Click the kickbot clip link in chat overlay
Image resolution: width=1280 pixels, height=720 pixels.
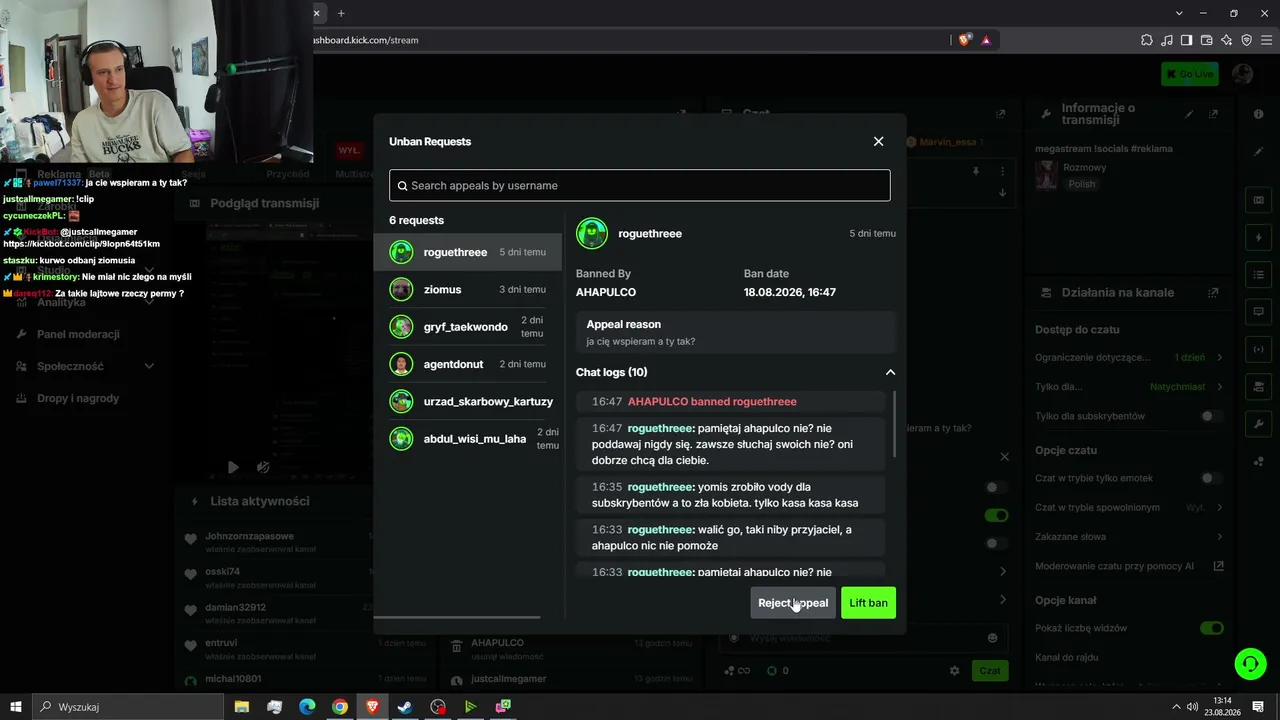tap(82, 244)
